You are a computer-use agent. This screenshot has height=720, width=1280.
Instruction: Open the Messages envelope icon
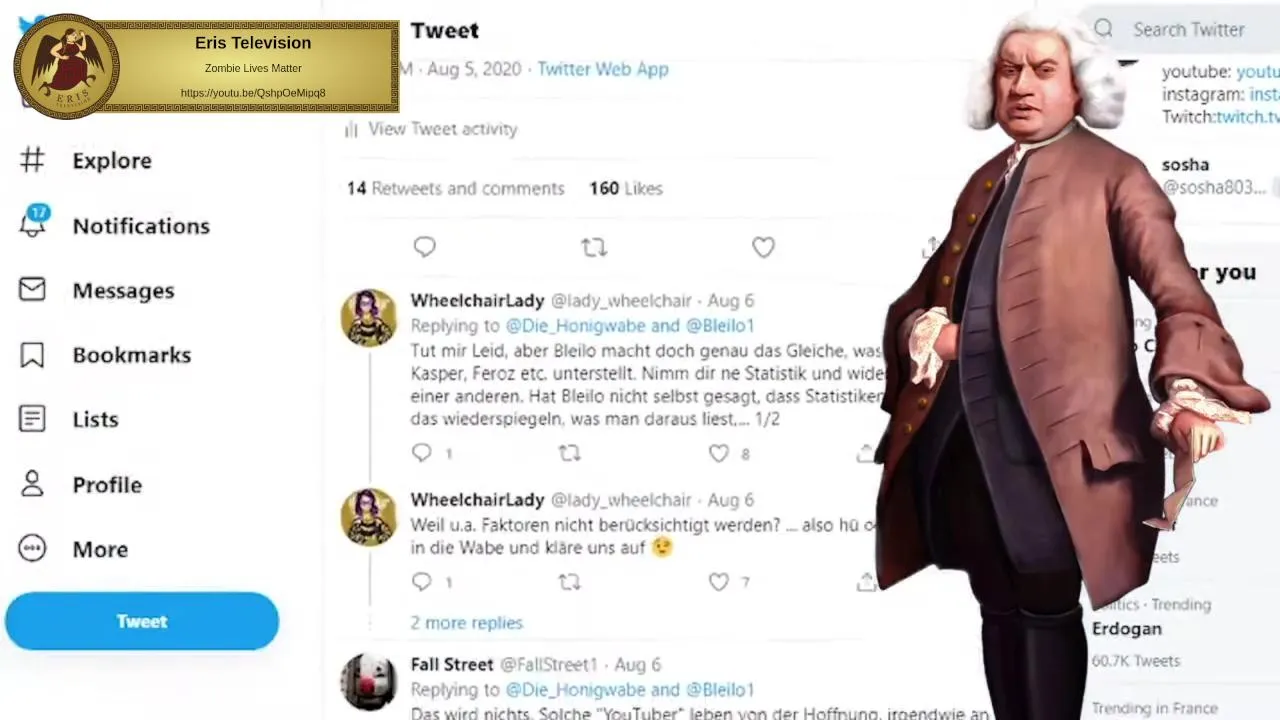32,289
